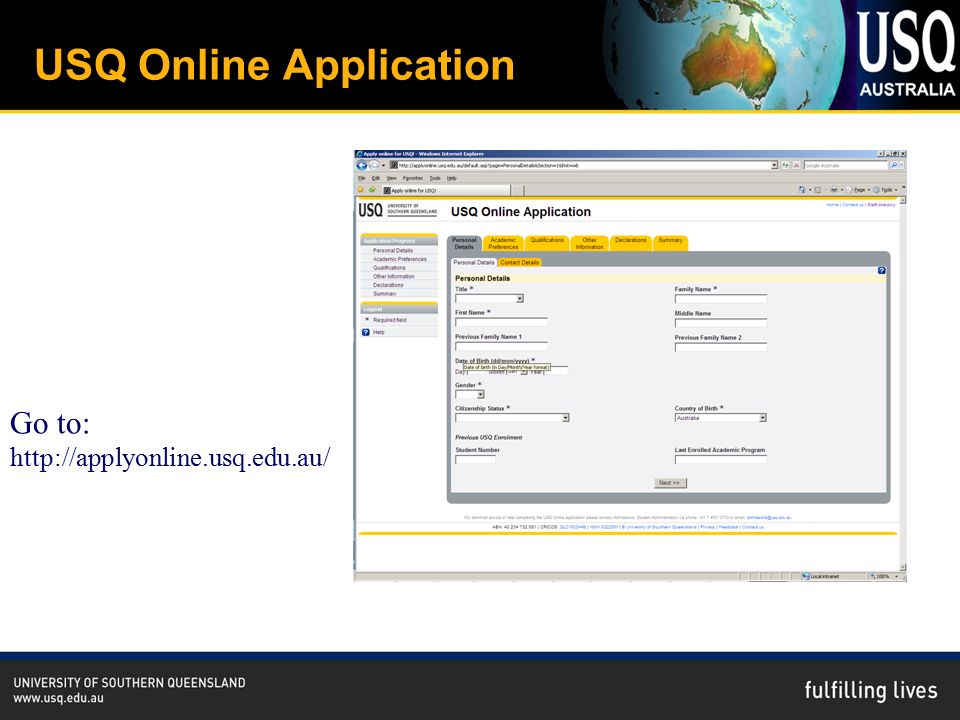Image resolution: width=960 pixels, height=720 pixels.
Task: Open the File menu
Action: [361, 178]
